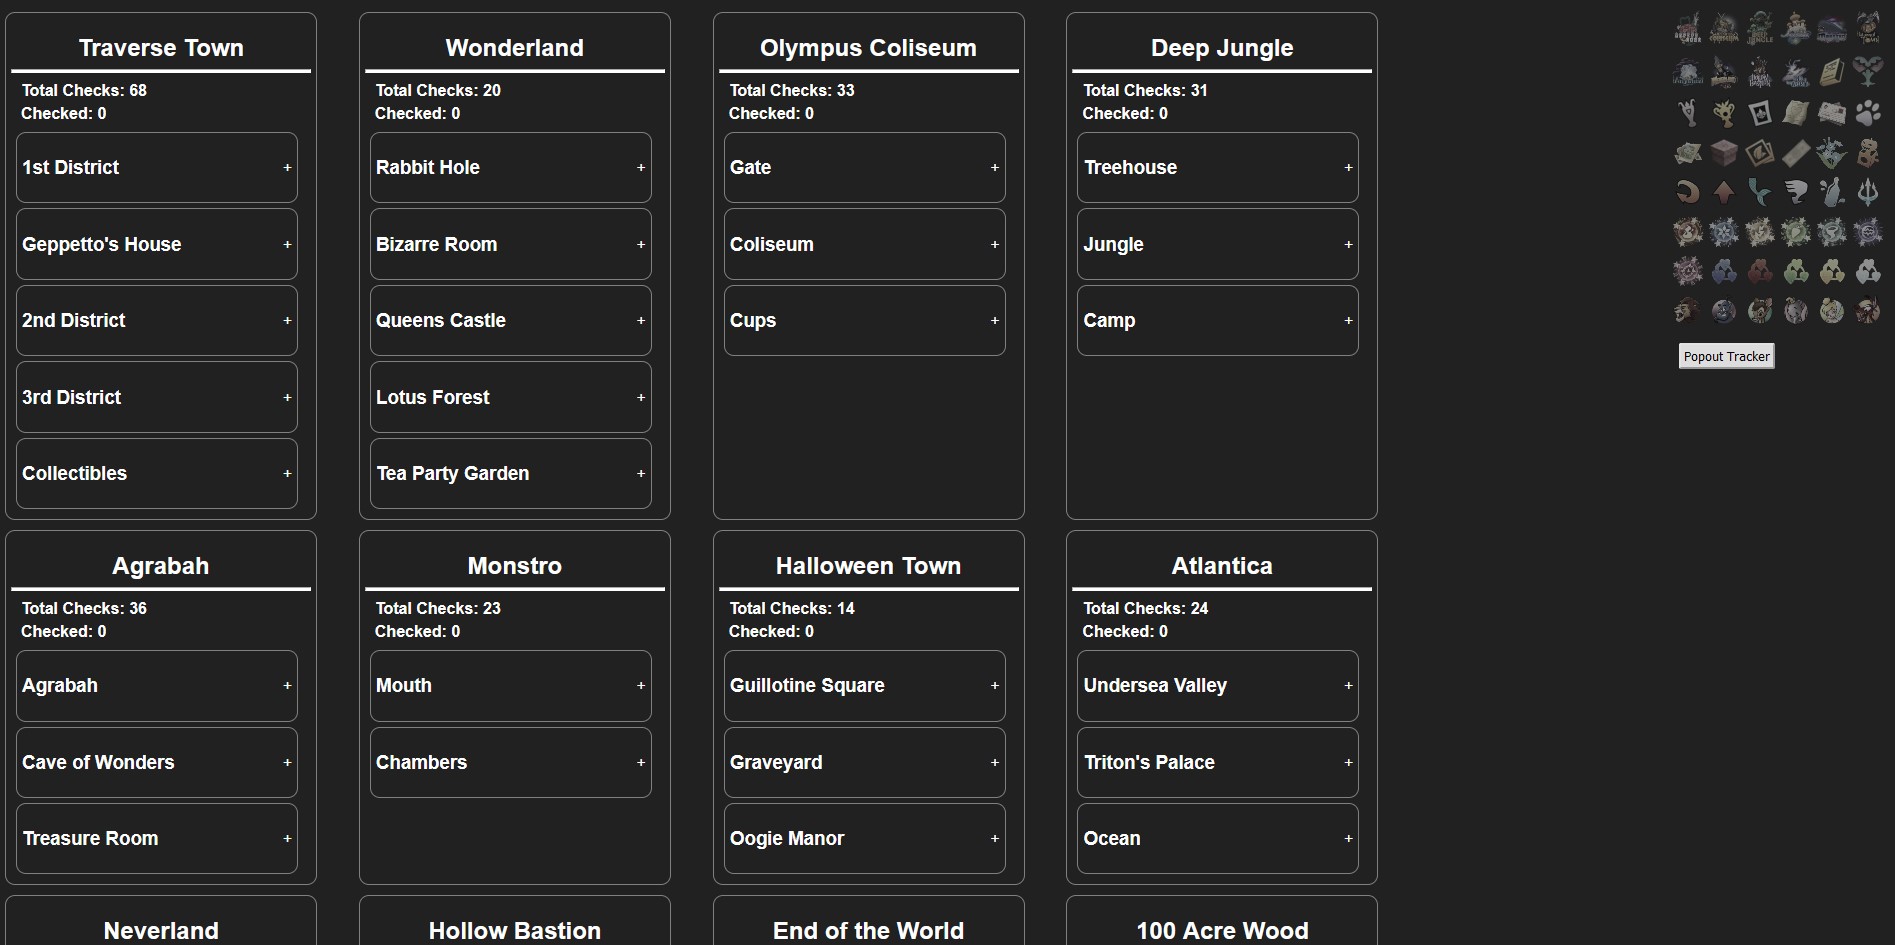Click the Popout Tracker button

(x=1726, y=356)
